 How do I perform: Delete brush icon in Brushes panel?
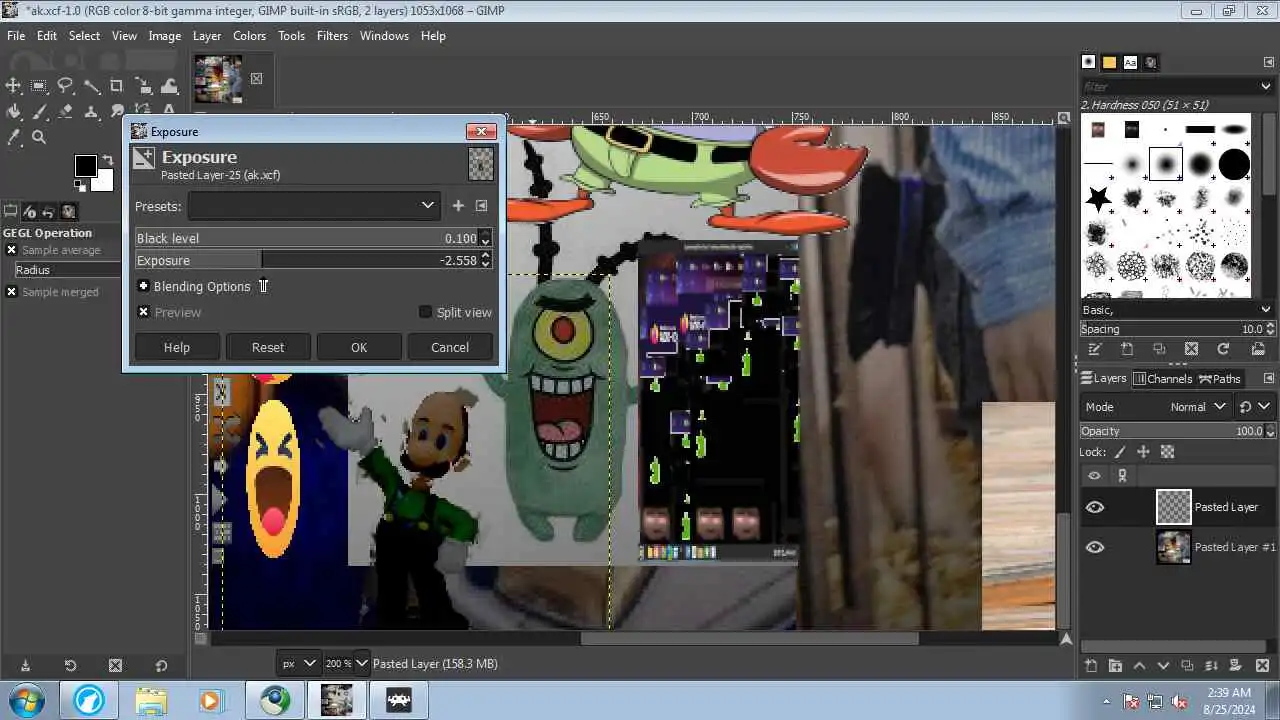point(1191,349)
